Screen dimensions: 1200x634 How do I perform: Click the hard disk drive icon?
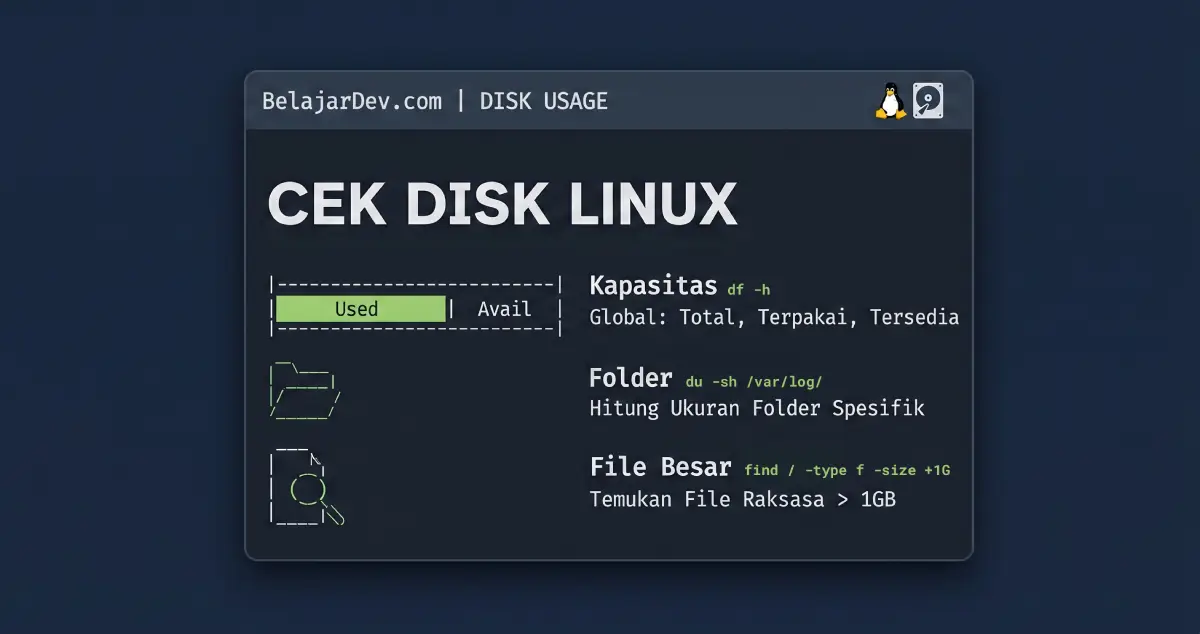click(928, 101)
